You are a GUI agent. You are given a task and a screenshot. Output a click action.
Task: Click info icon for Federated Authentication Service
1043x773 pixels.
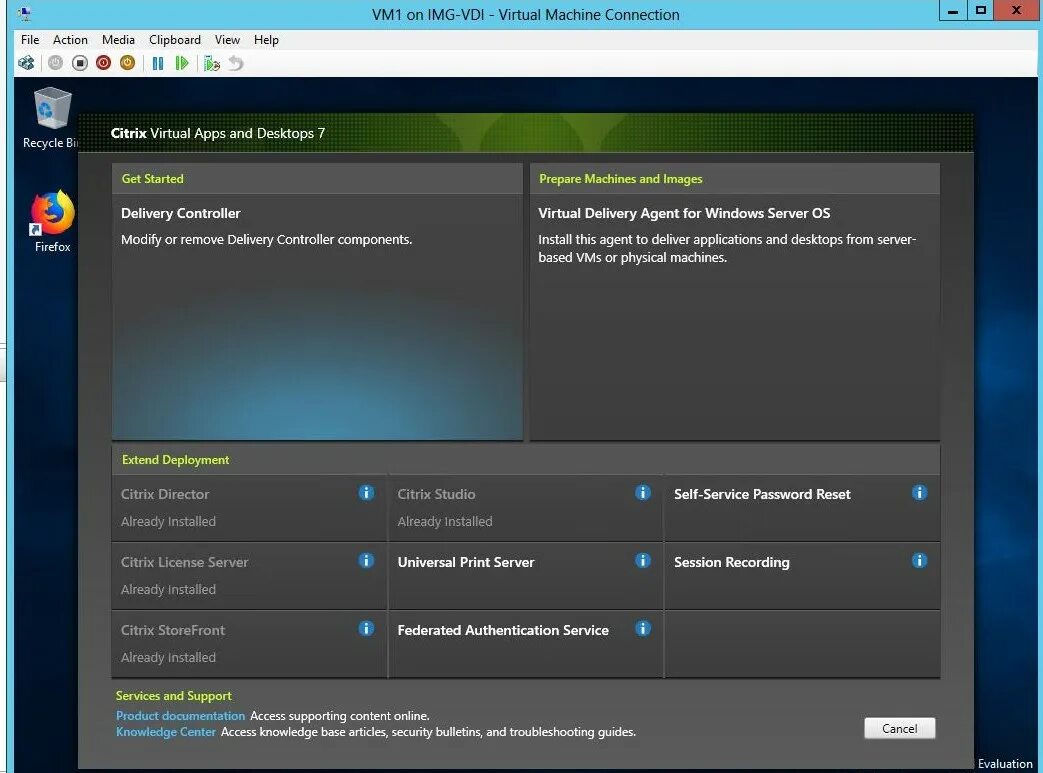(643, 628)
